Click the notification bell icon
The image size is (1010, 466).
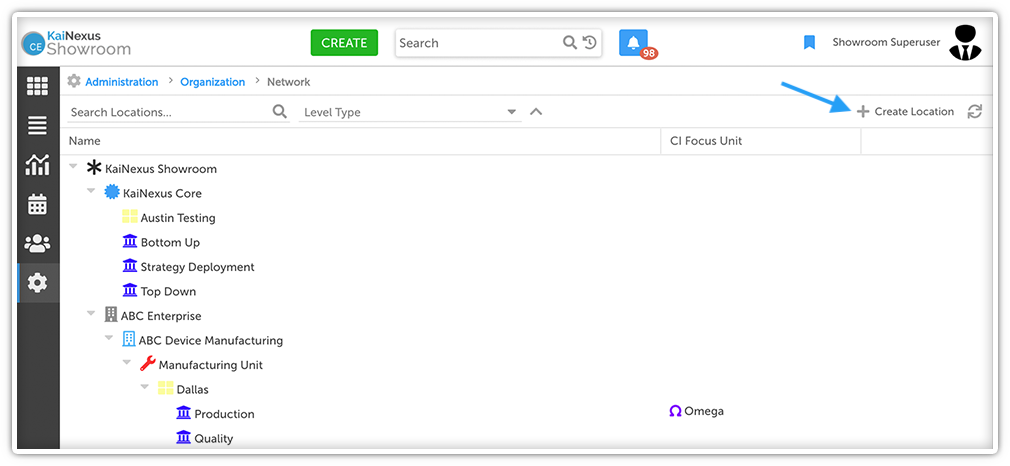point(633,43)
